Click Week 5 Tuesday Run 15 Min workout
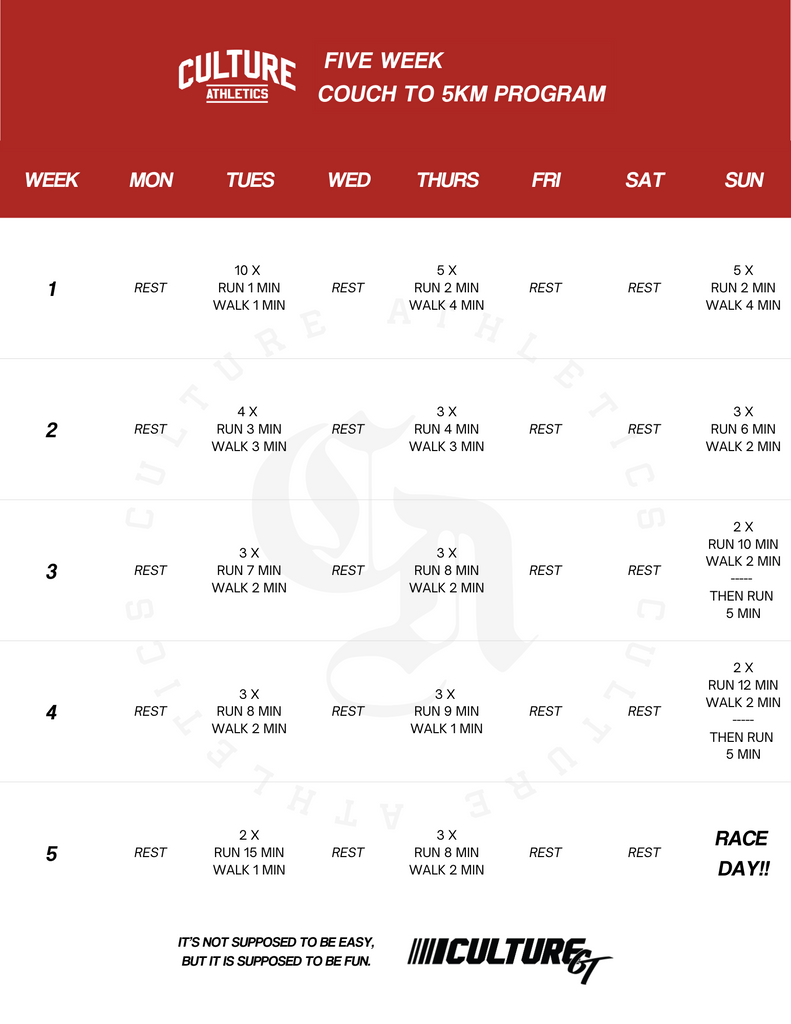Image resolution: width=791 pixels, height=1024 pixels. (249, 852)
